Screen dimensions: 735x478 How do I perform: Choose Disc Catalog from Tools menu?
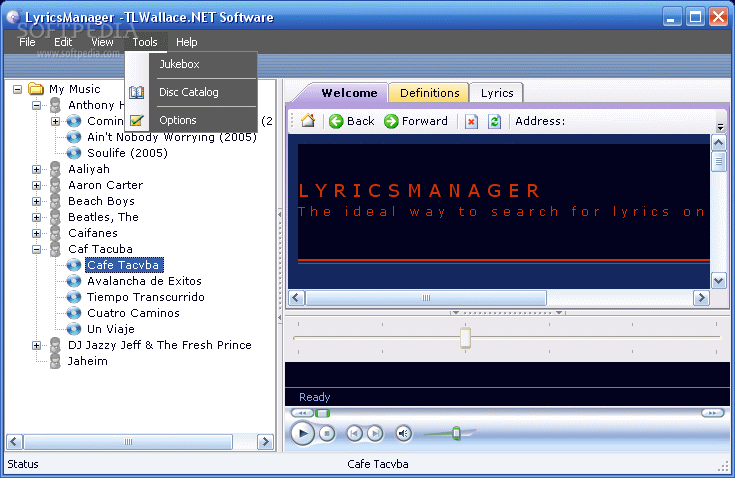coord(203,92)
